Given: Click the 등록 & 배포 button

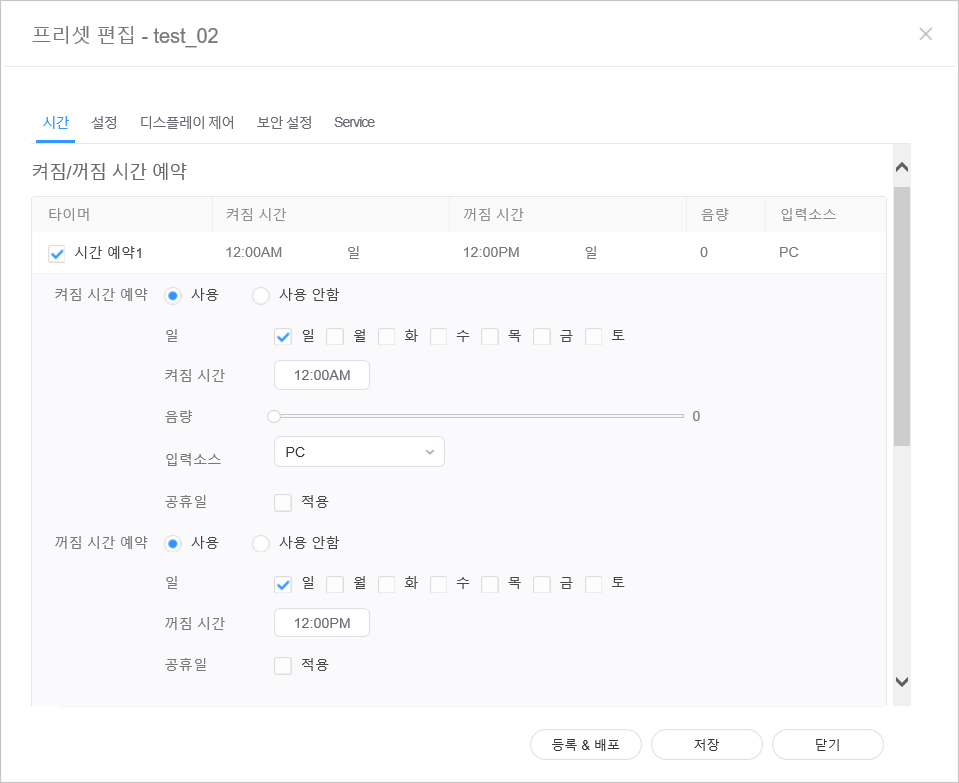Looking at the screenshot, I should tap(586, 745).
